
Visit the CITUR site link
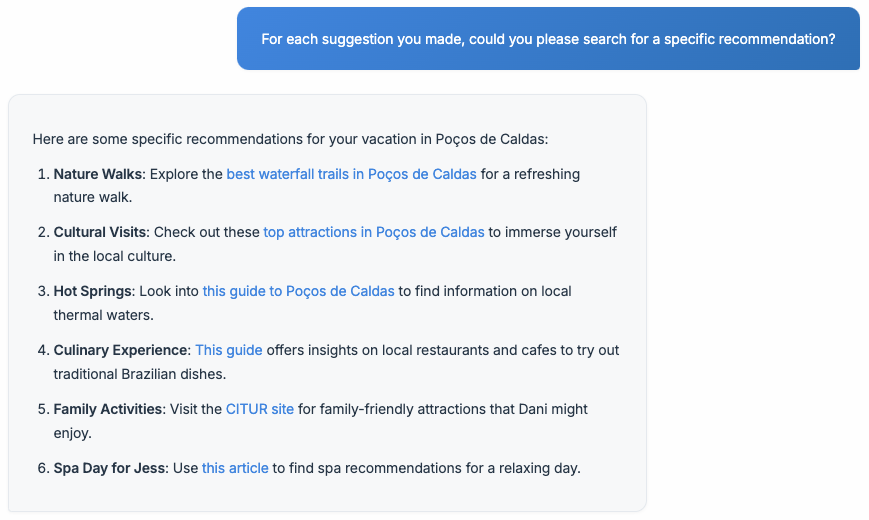point(259,409)
